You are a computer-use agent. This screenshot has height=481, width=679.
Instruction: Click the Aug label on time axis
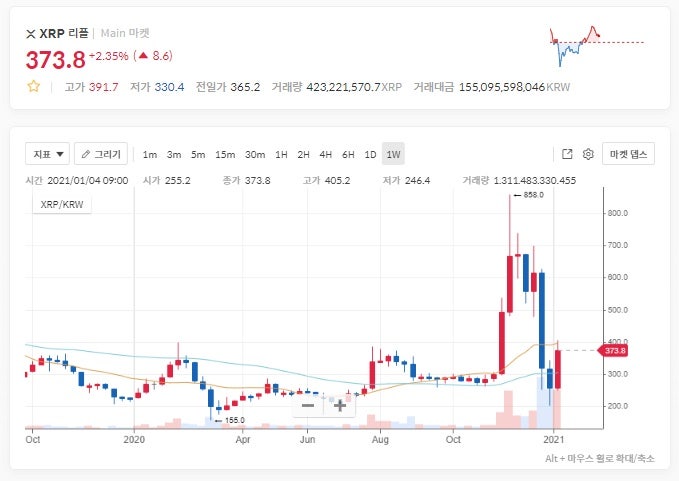pos(380,439)
